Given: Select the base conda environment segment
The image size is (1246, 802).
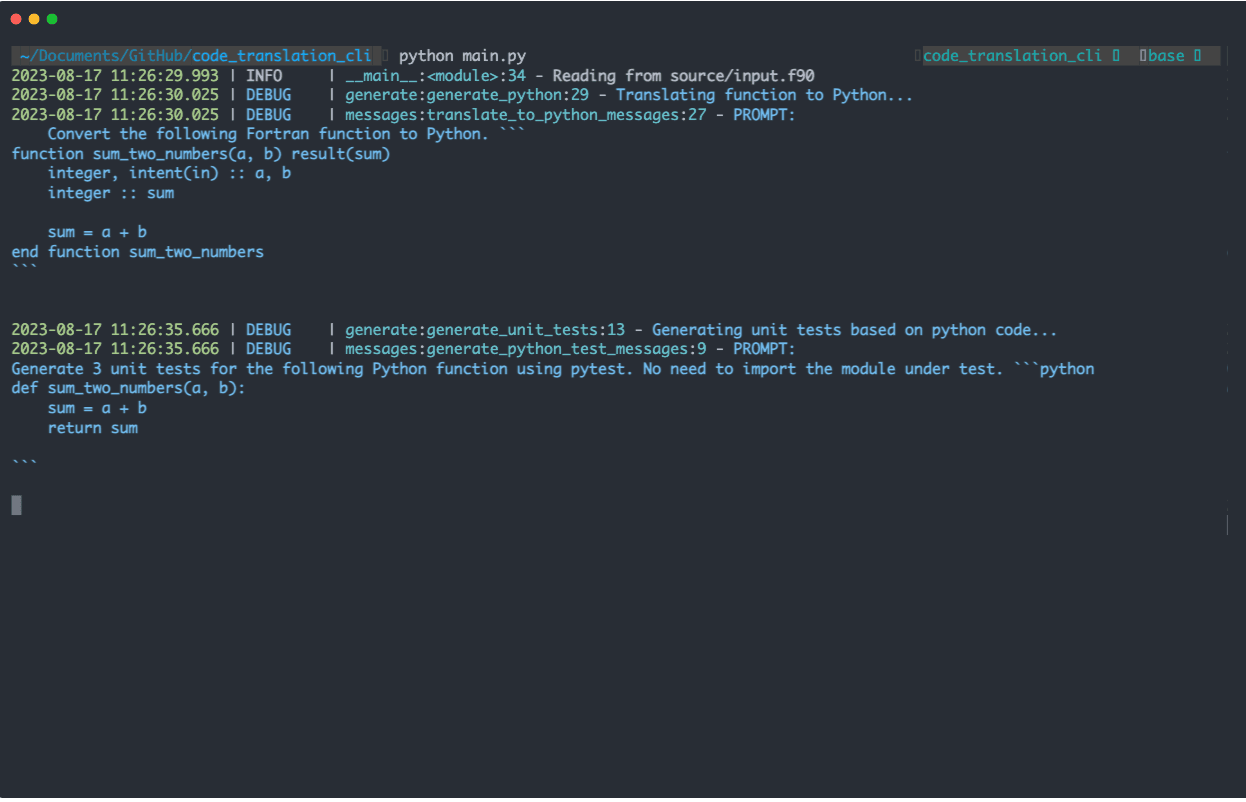Looking at the screenshot, I should 1166,56.
